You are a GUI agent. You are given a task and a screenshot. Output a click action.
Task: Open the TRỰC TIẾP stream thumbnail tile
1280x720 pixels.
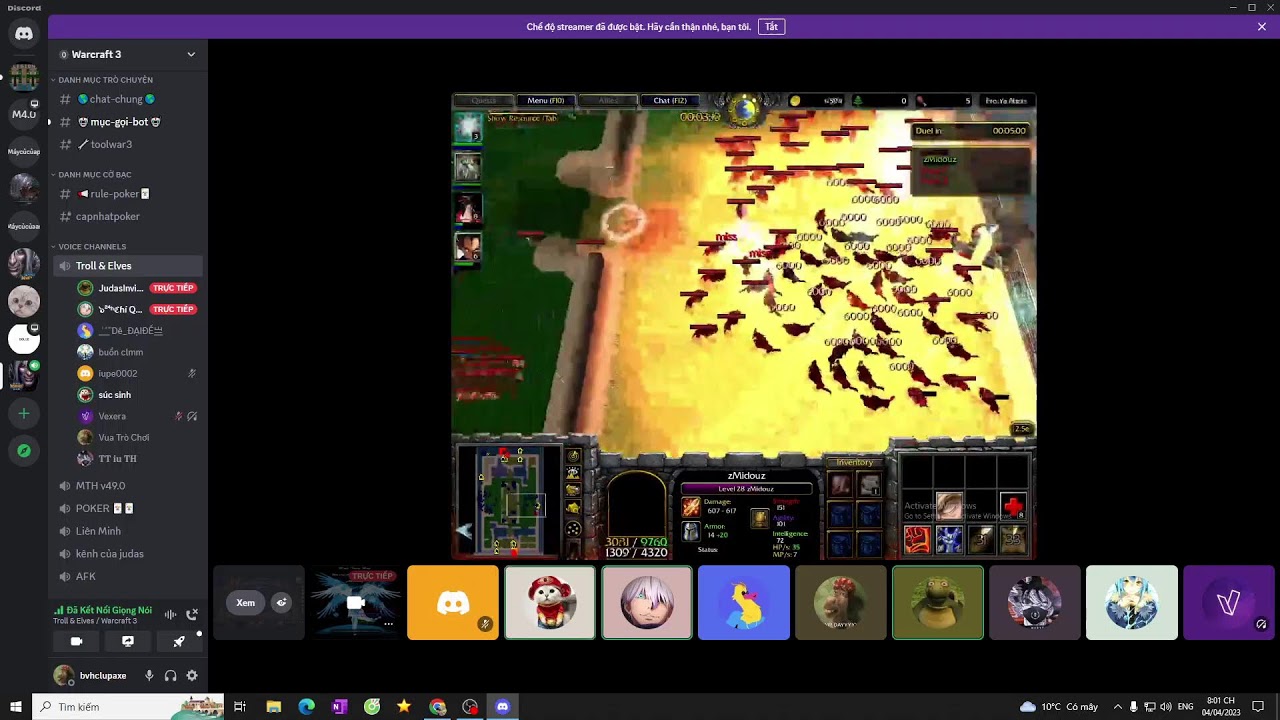tap(355, 603)
